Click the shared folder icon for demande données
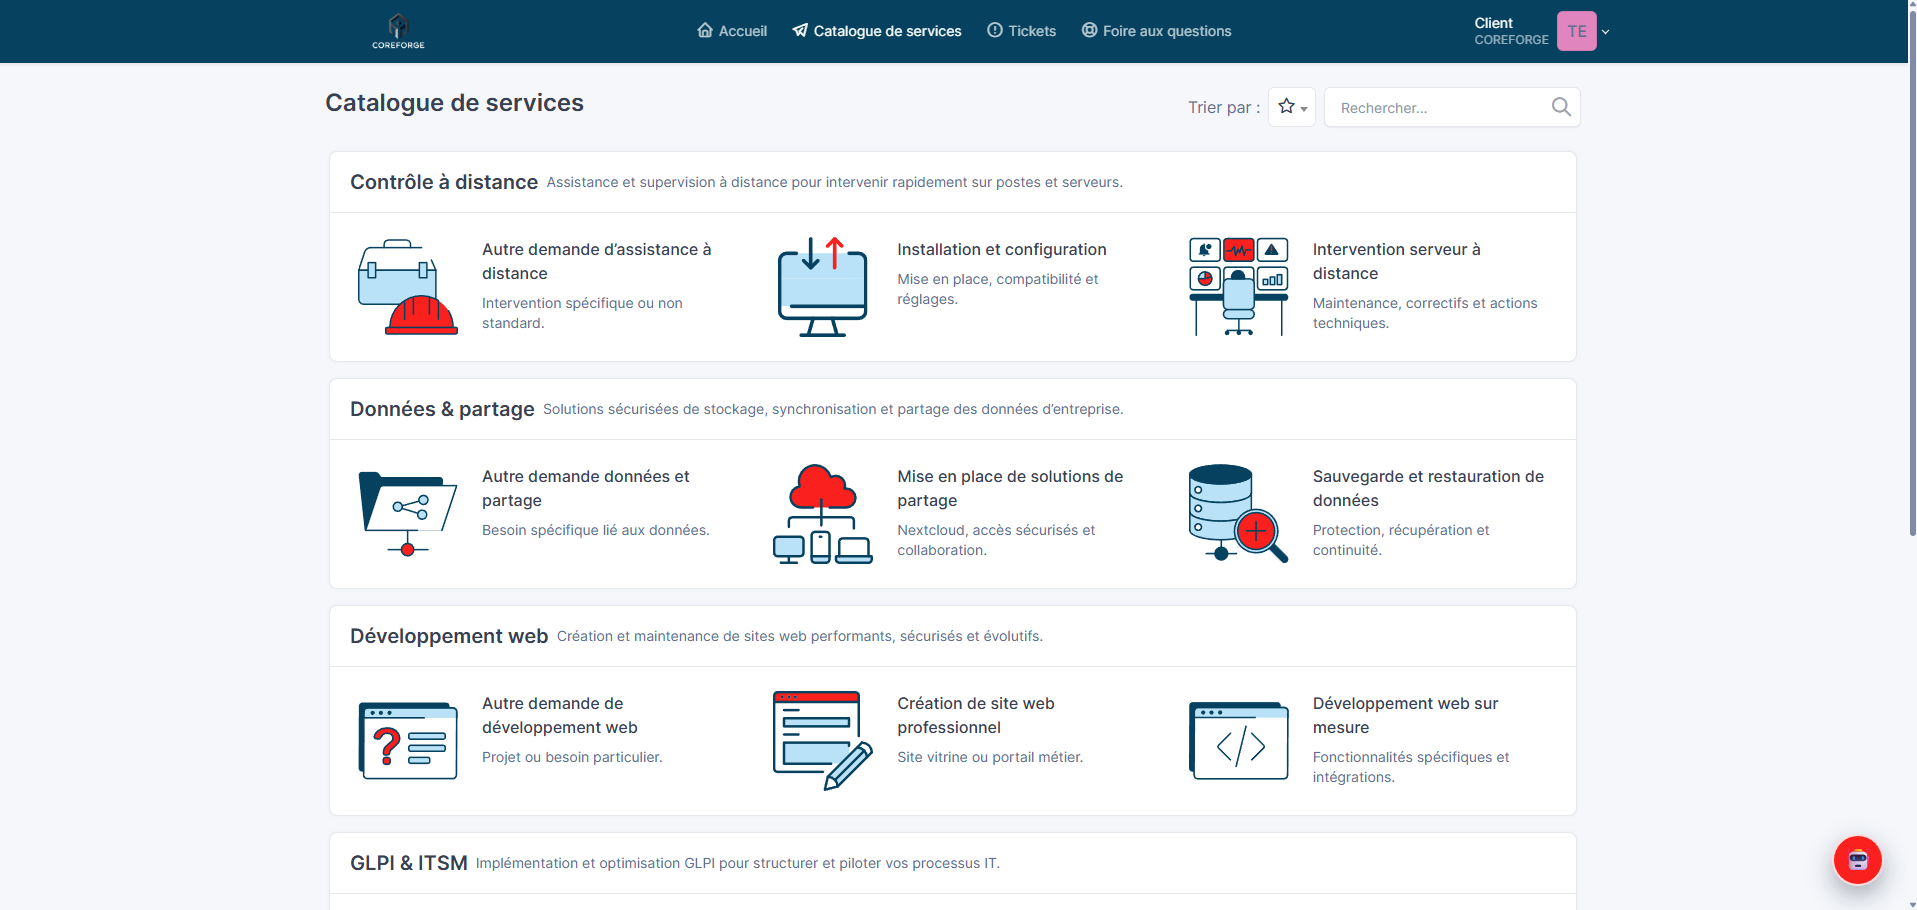 (x=406, y=513)
